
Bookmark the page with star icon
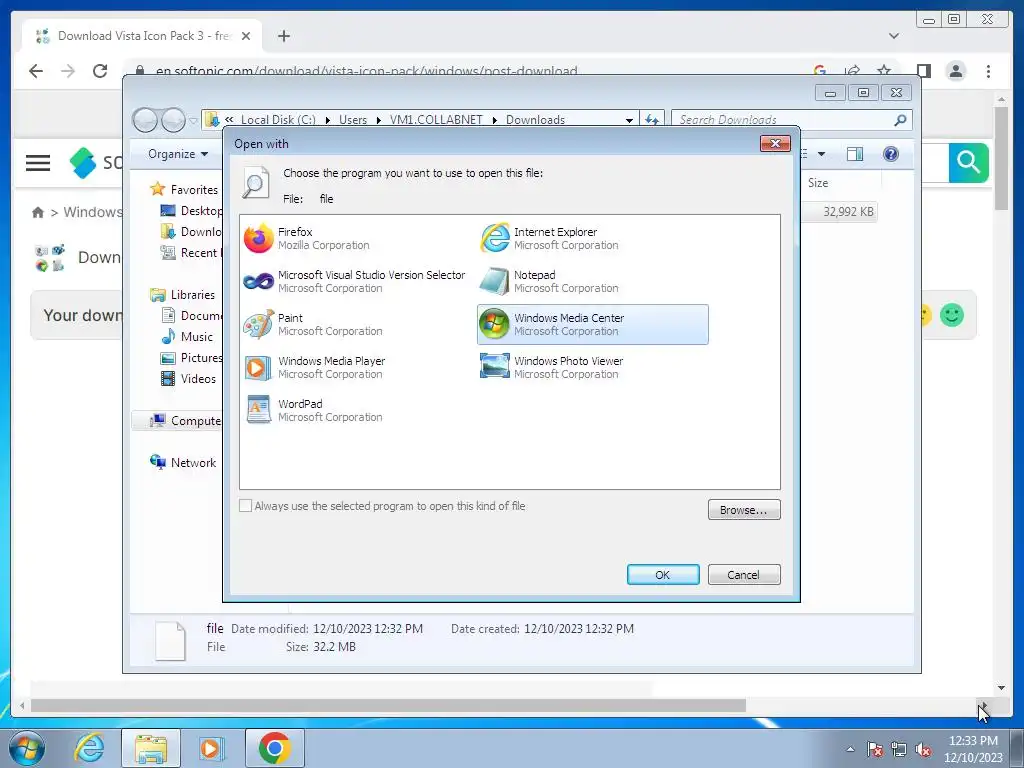[884, 71]
